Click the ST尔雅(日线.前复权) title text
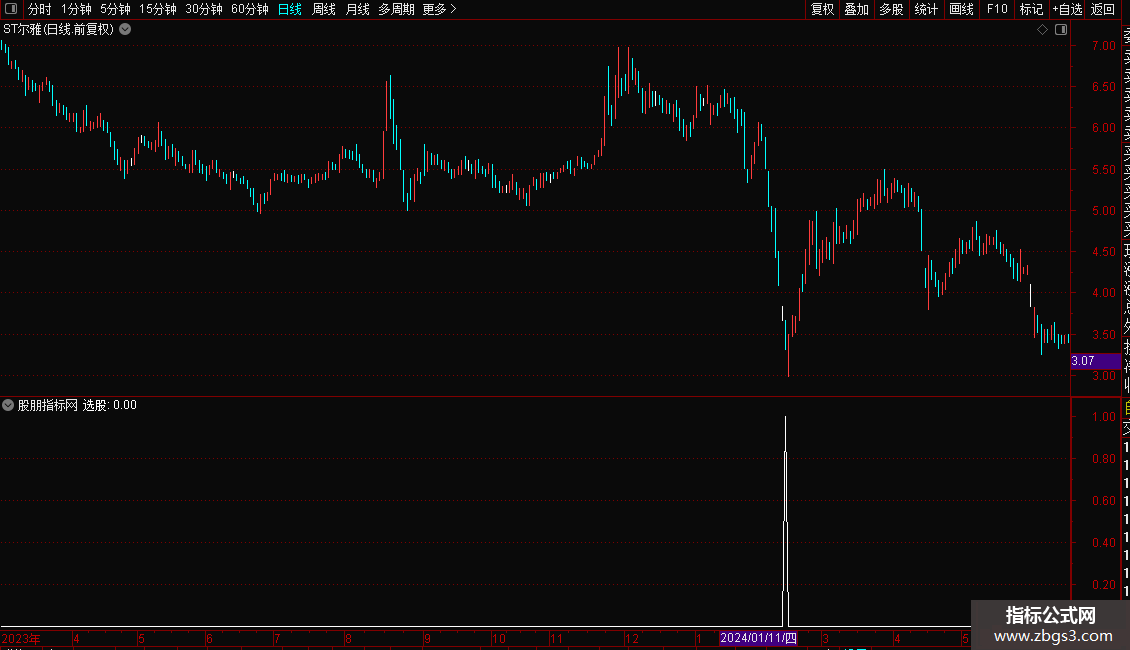This screenshot has width=1130, height=650. (x=58, y=30)
